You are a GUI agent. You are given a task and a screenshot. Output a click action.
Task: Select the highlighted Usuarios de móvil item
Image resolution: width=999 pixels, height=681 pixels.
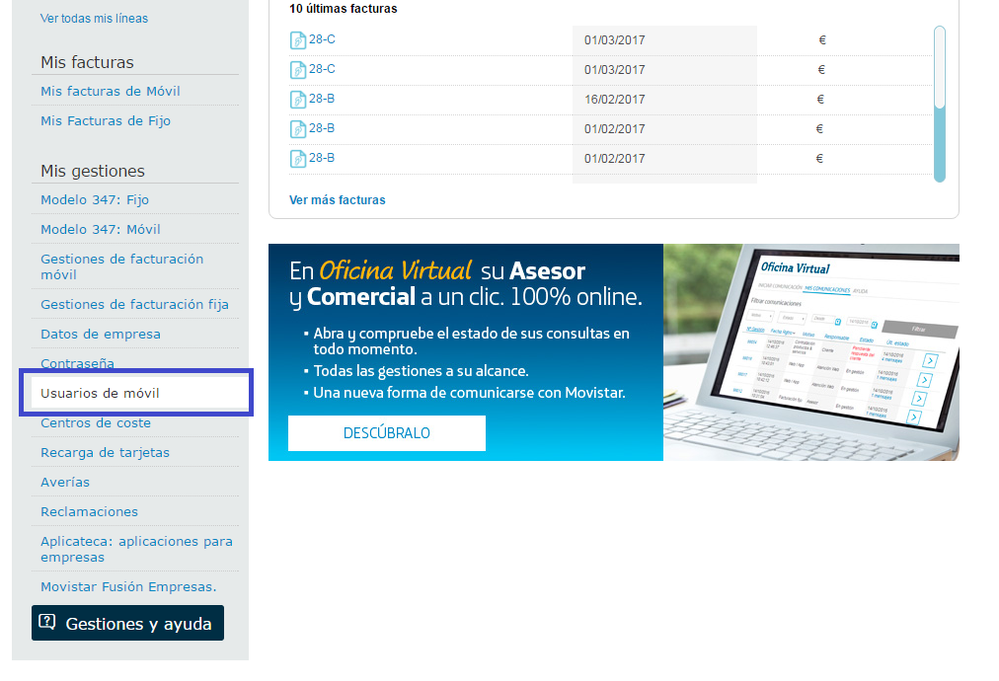pyautogui.click(x=100, y=393)
